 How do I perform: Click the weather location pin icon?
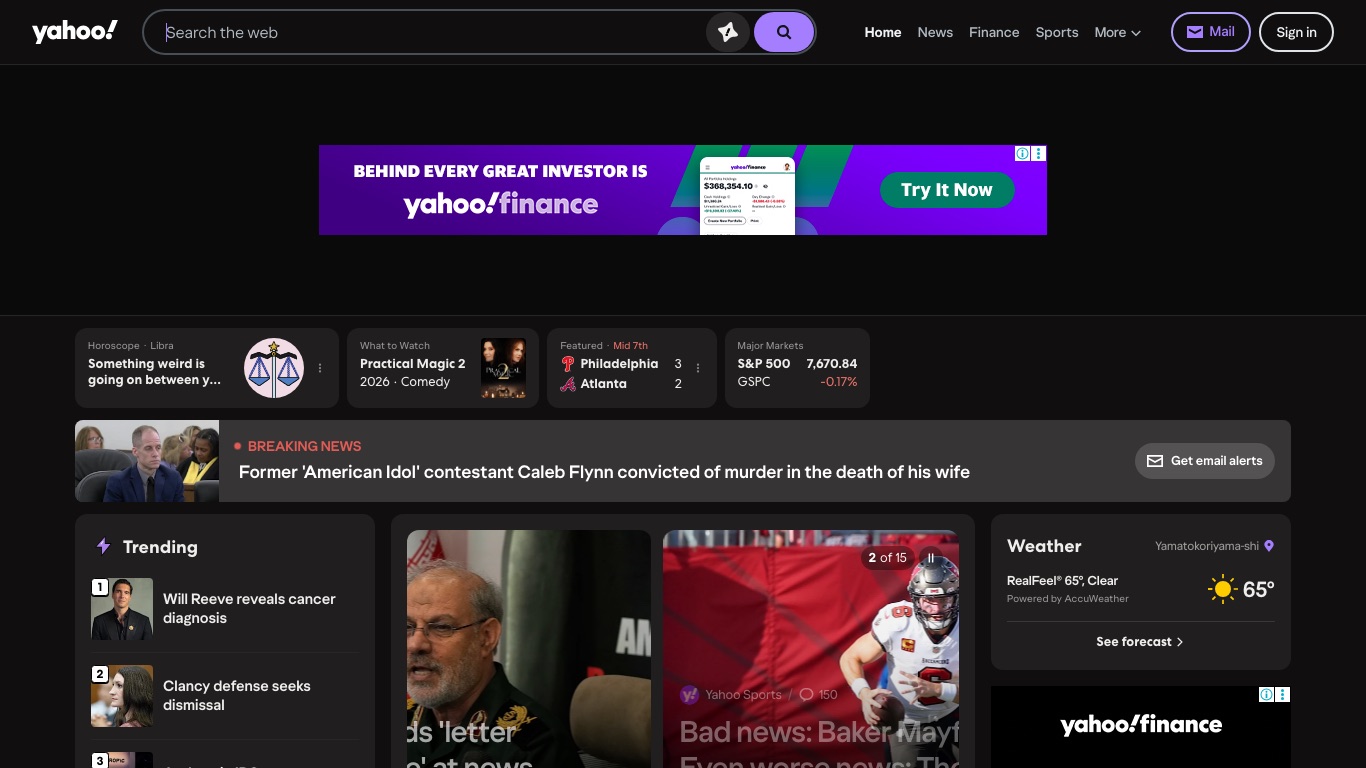1269,546
